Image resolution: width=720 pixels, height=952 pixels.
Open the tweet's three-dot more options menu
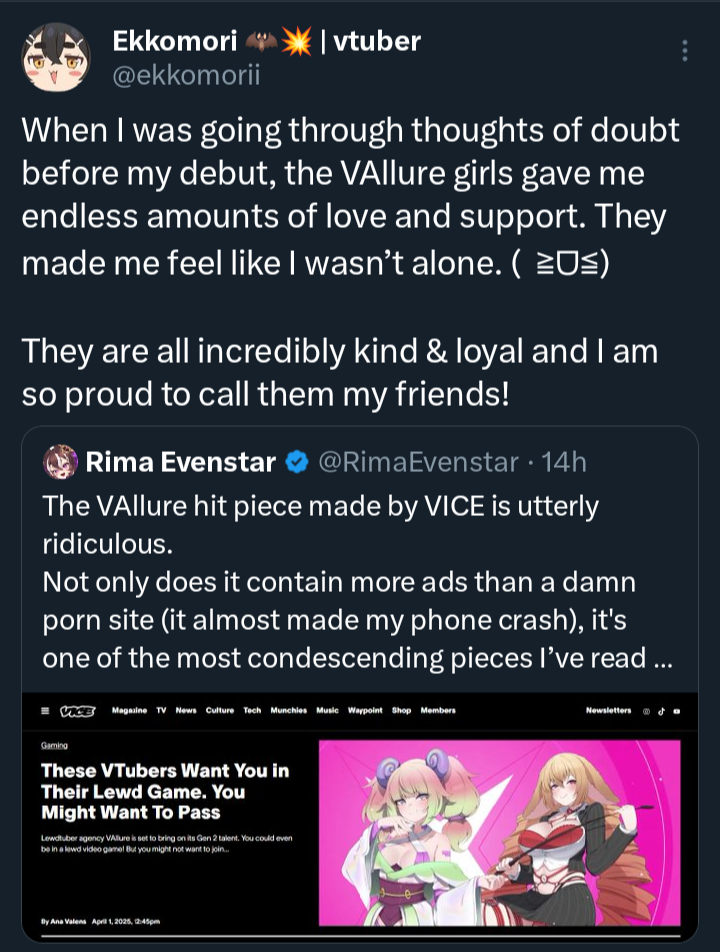point(684,50)
